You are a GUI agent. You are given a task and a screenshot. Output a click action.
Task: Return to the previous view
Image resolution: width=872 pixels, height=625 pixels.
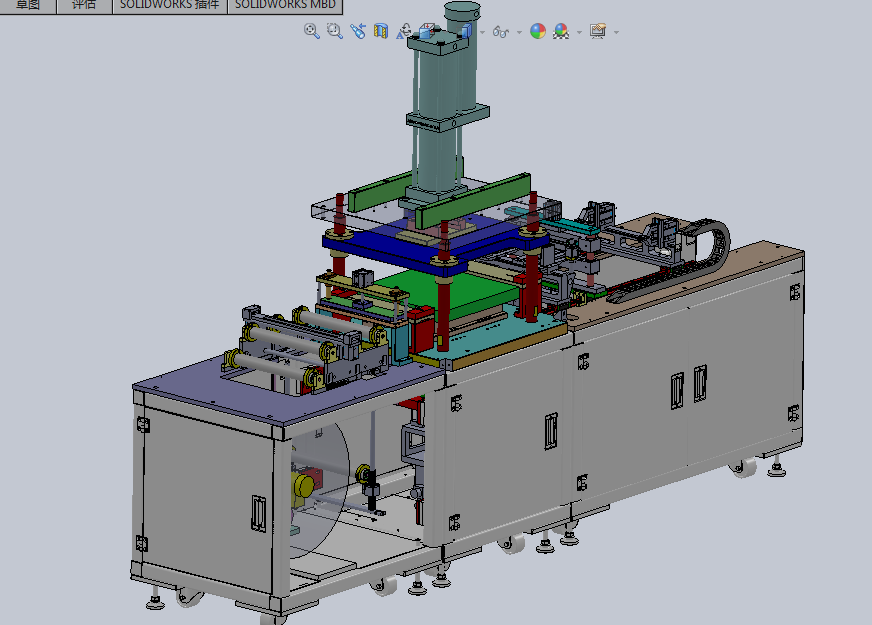click(x=358, y=31)
